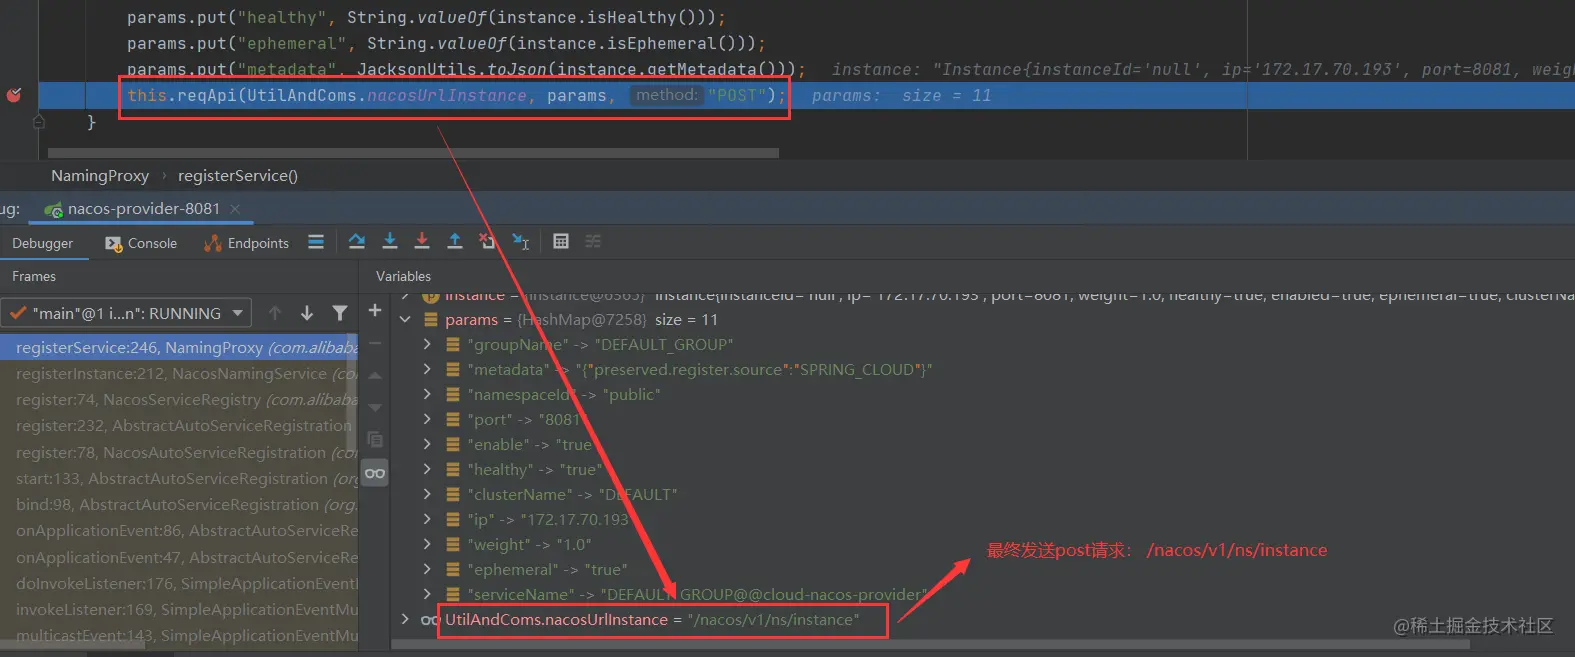Expand the "weight" map entry
1575x657 pixels.
click(x=427, y=544)
